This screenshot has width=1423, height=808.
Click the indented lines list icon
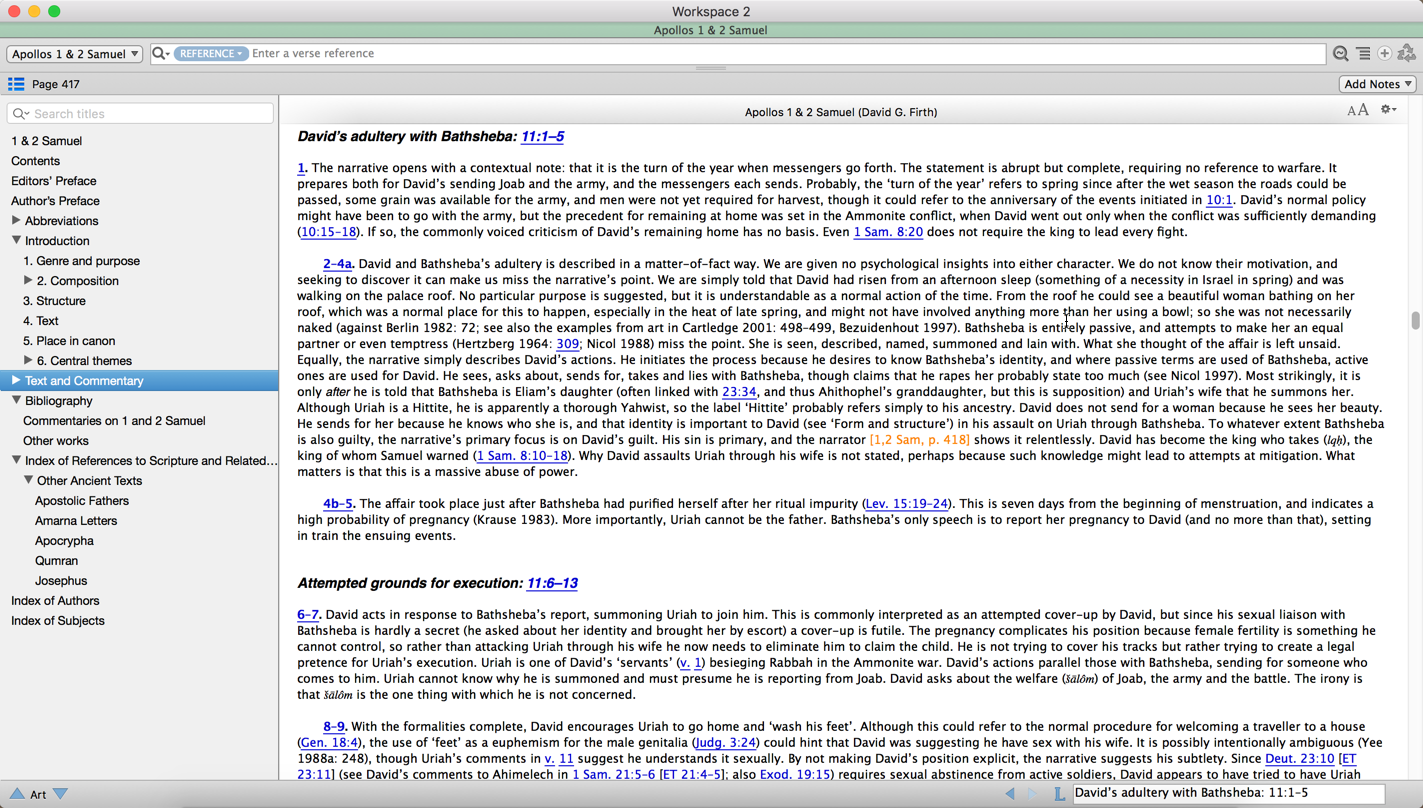[1363, 54]
